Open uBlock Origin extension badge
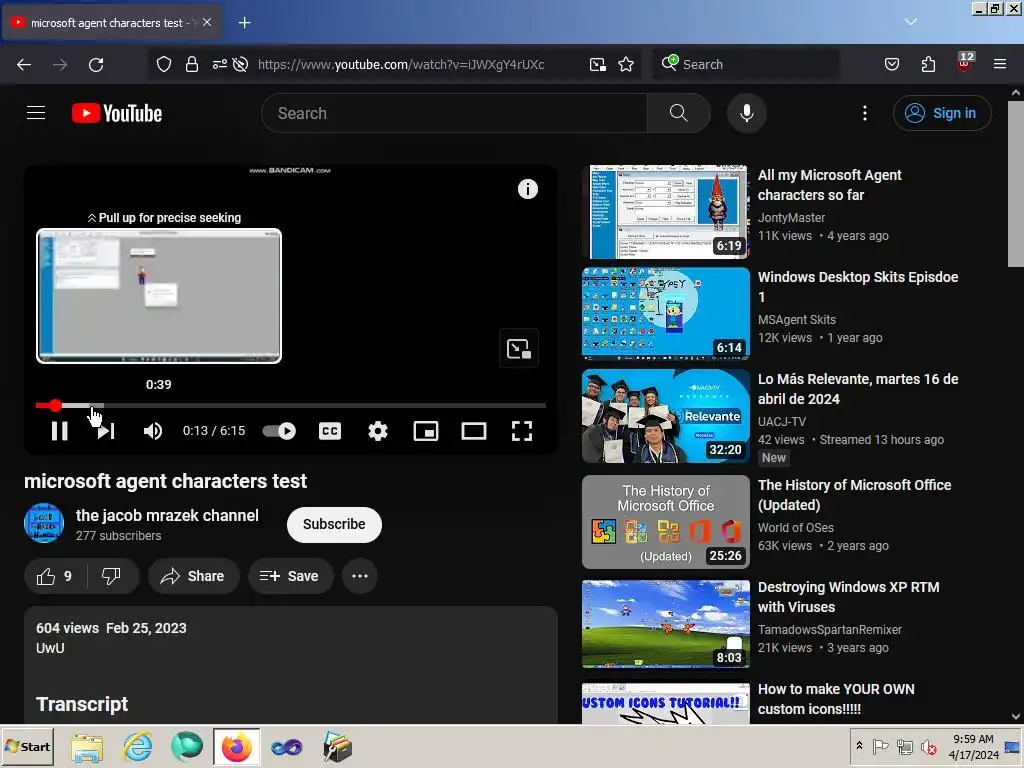Screen dimensions: 1024x768 coord(965,63)
